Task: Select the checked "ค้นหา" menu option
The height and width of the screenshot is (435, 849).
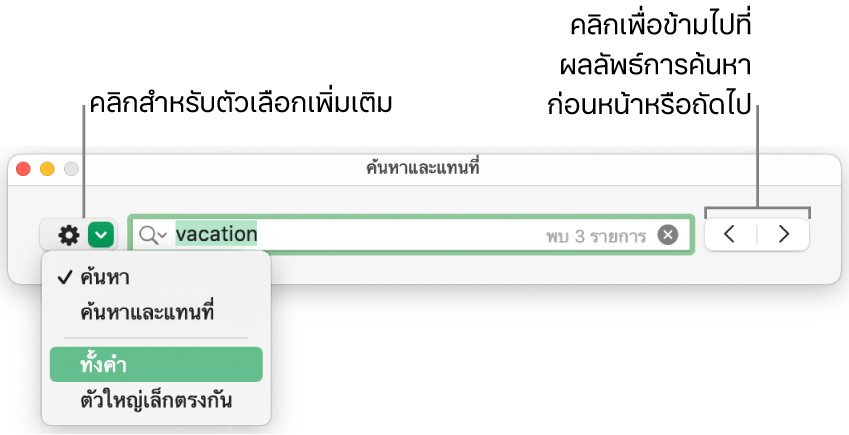Action: [105, 278]
